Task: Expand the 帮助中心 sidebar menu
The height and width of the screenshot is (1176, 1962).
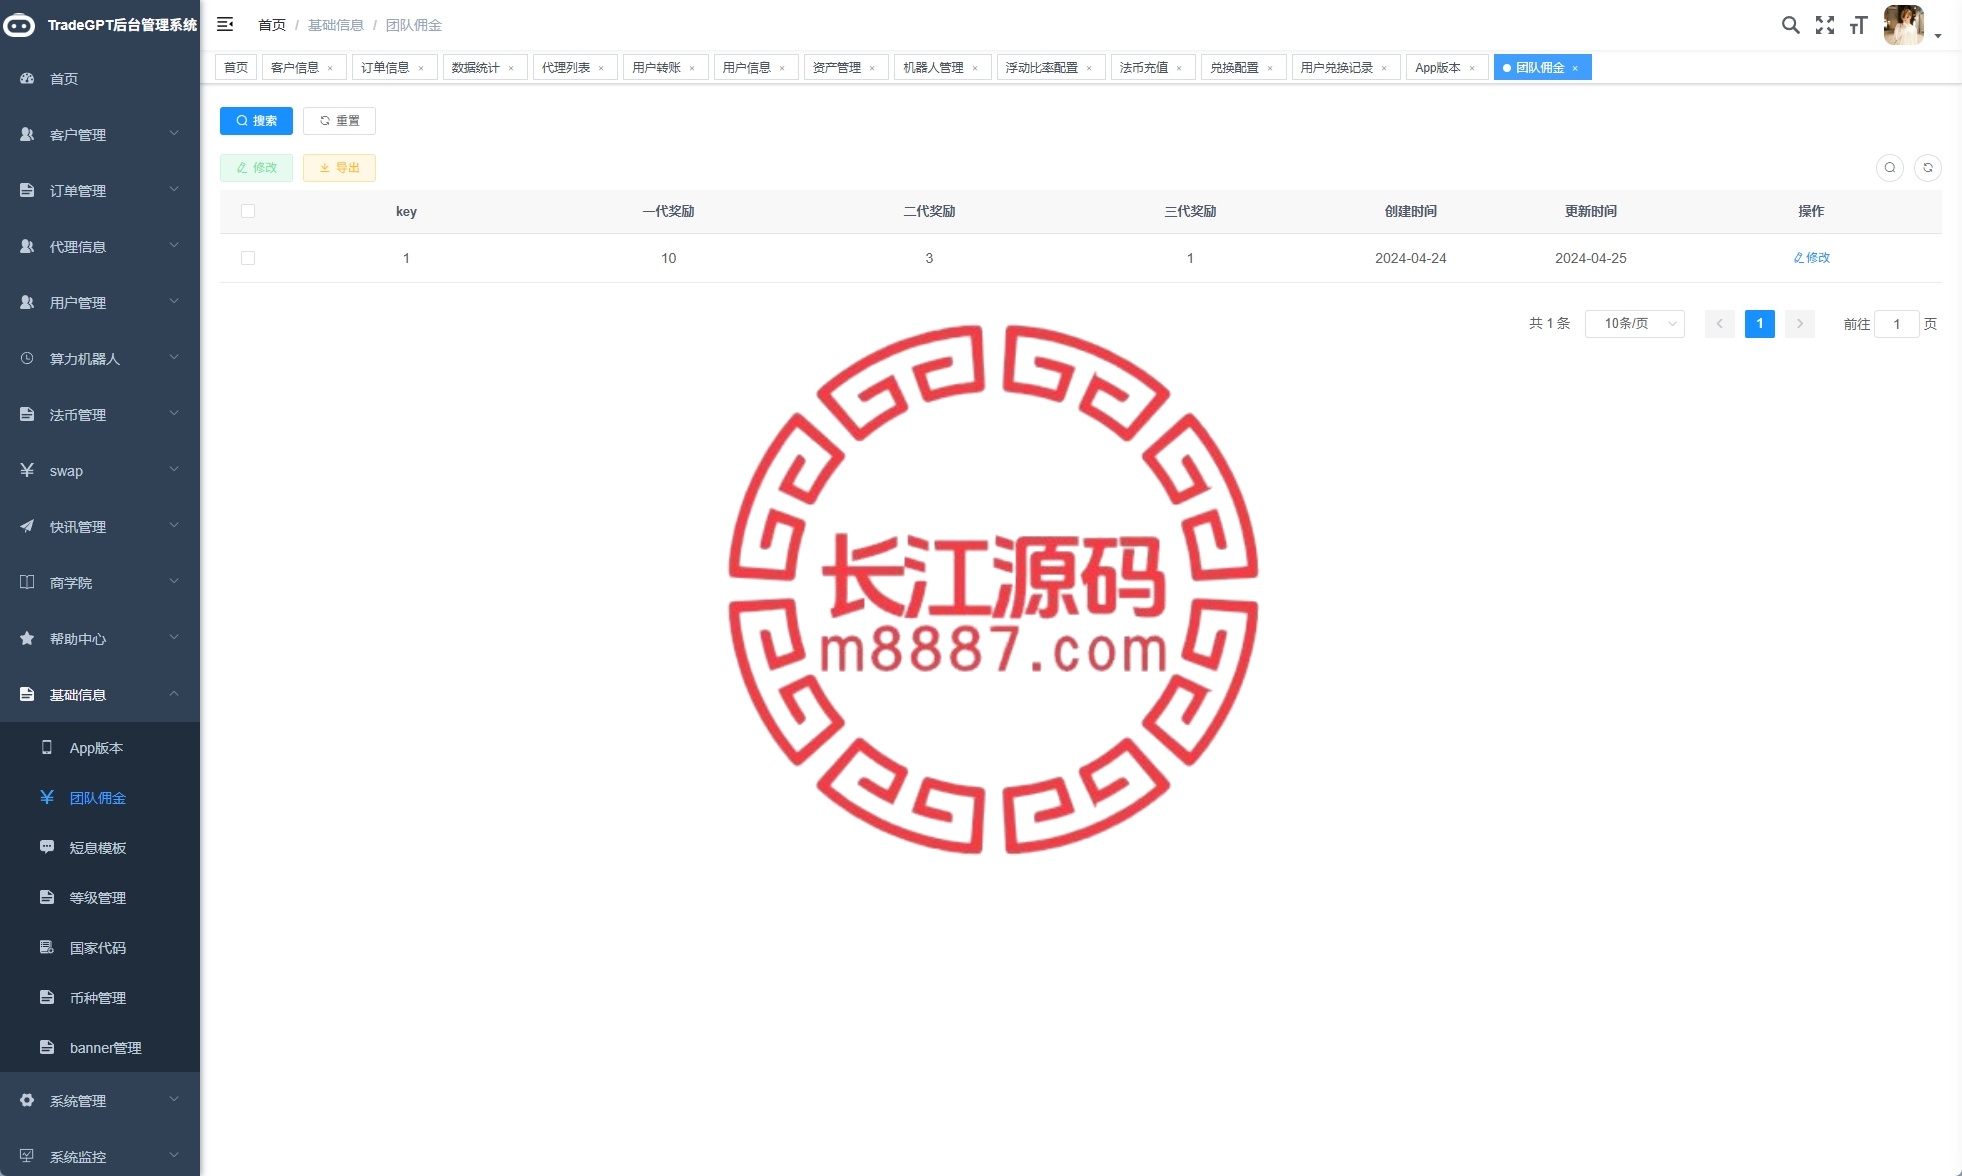Action: click(x=100, y=639)
